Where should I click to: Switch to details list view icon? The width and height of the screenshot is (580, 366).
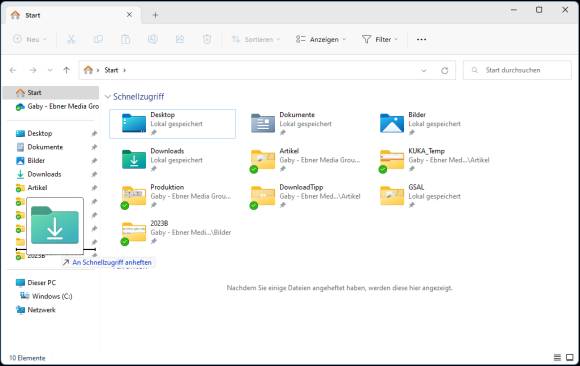(557, 357)
